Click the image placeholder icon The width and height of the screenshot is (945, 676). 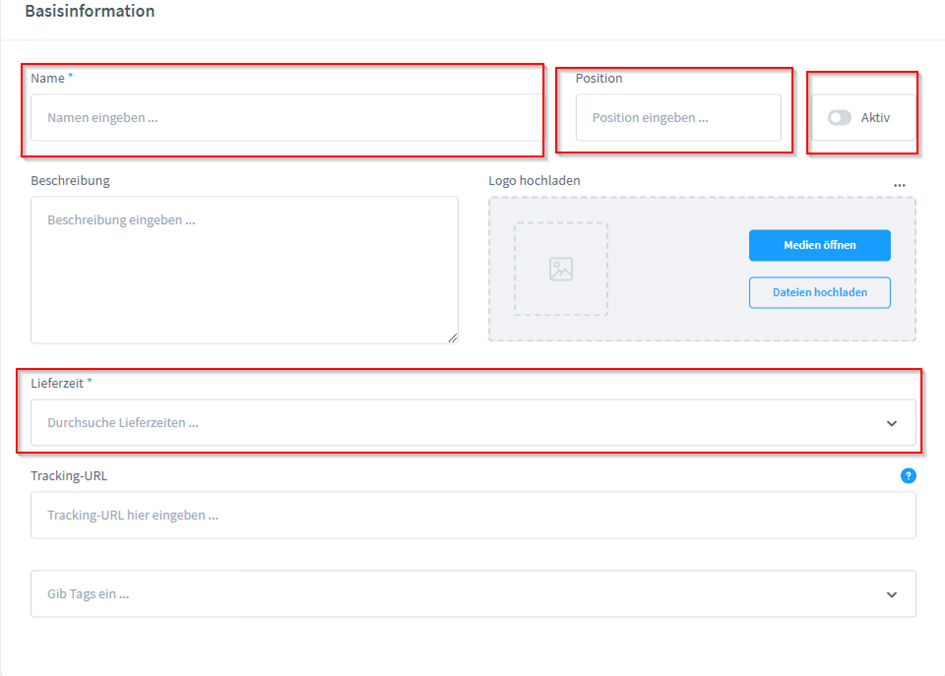tap(561, 269)
